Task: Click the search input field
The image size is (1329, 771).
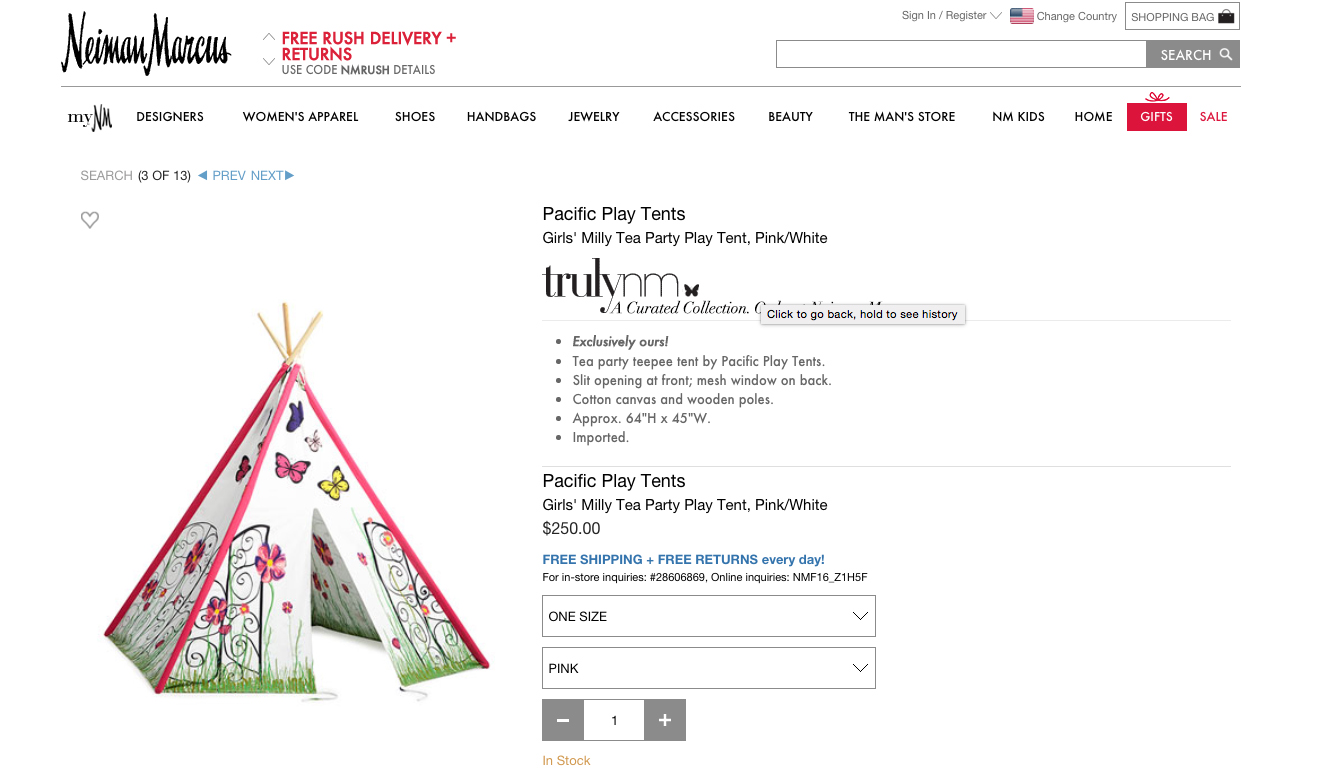Action: pos(961,55)
